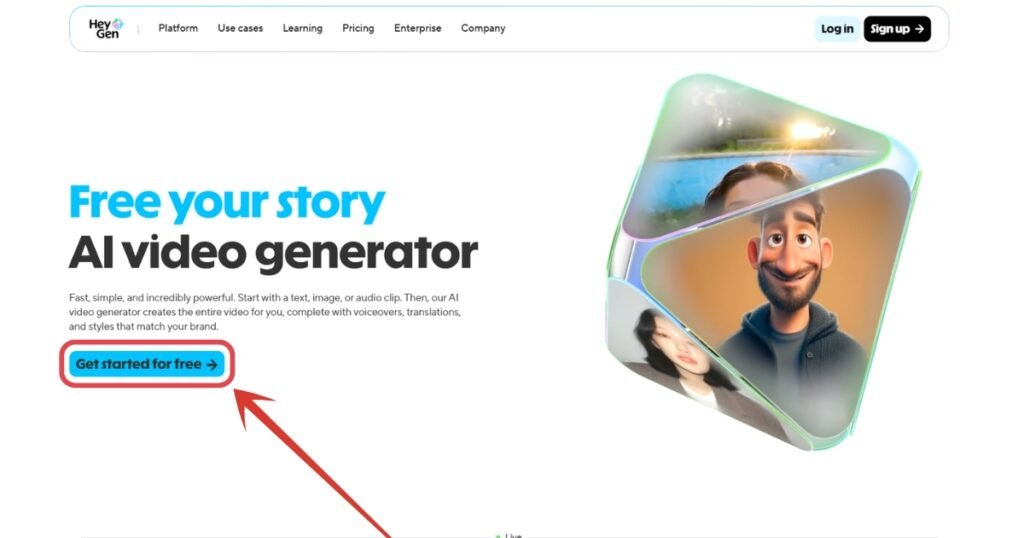
Task: Click the AI video generator heading
Action: click(x=273, y=253)
